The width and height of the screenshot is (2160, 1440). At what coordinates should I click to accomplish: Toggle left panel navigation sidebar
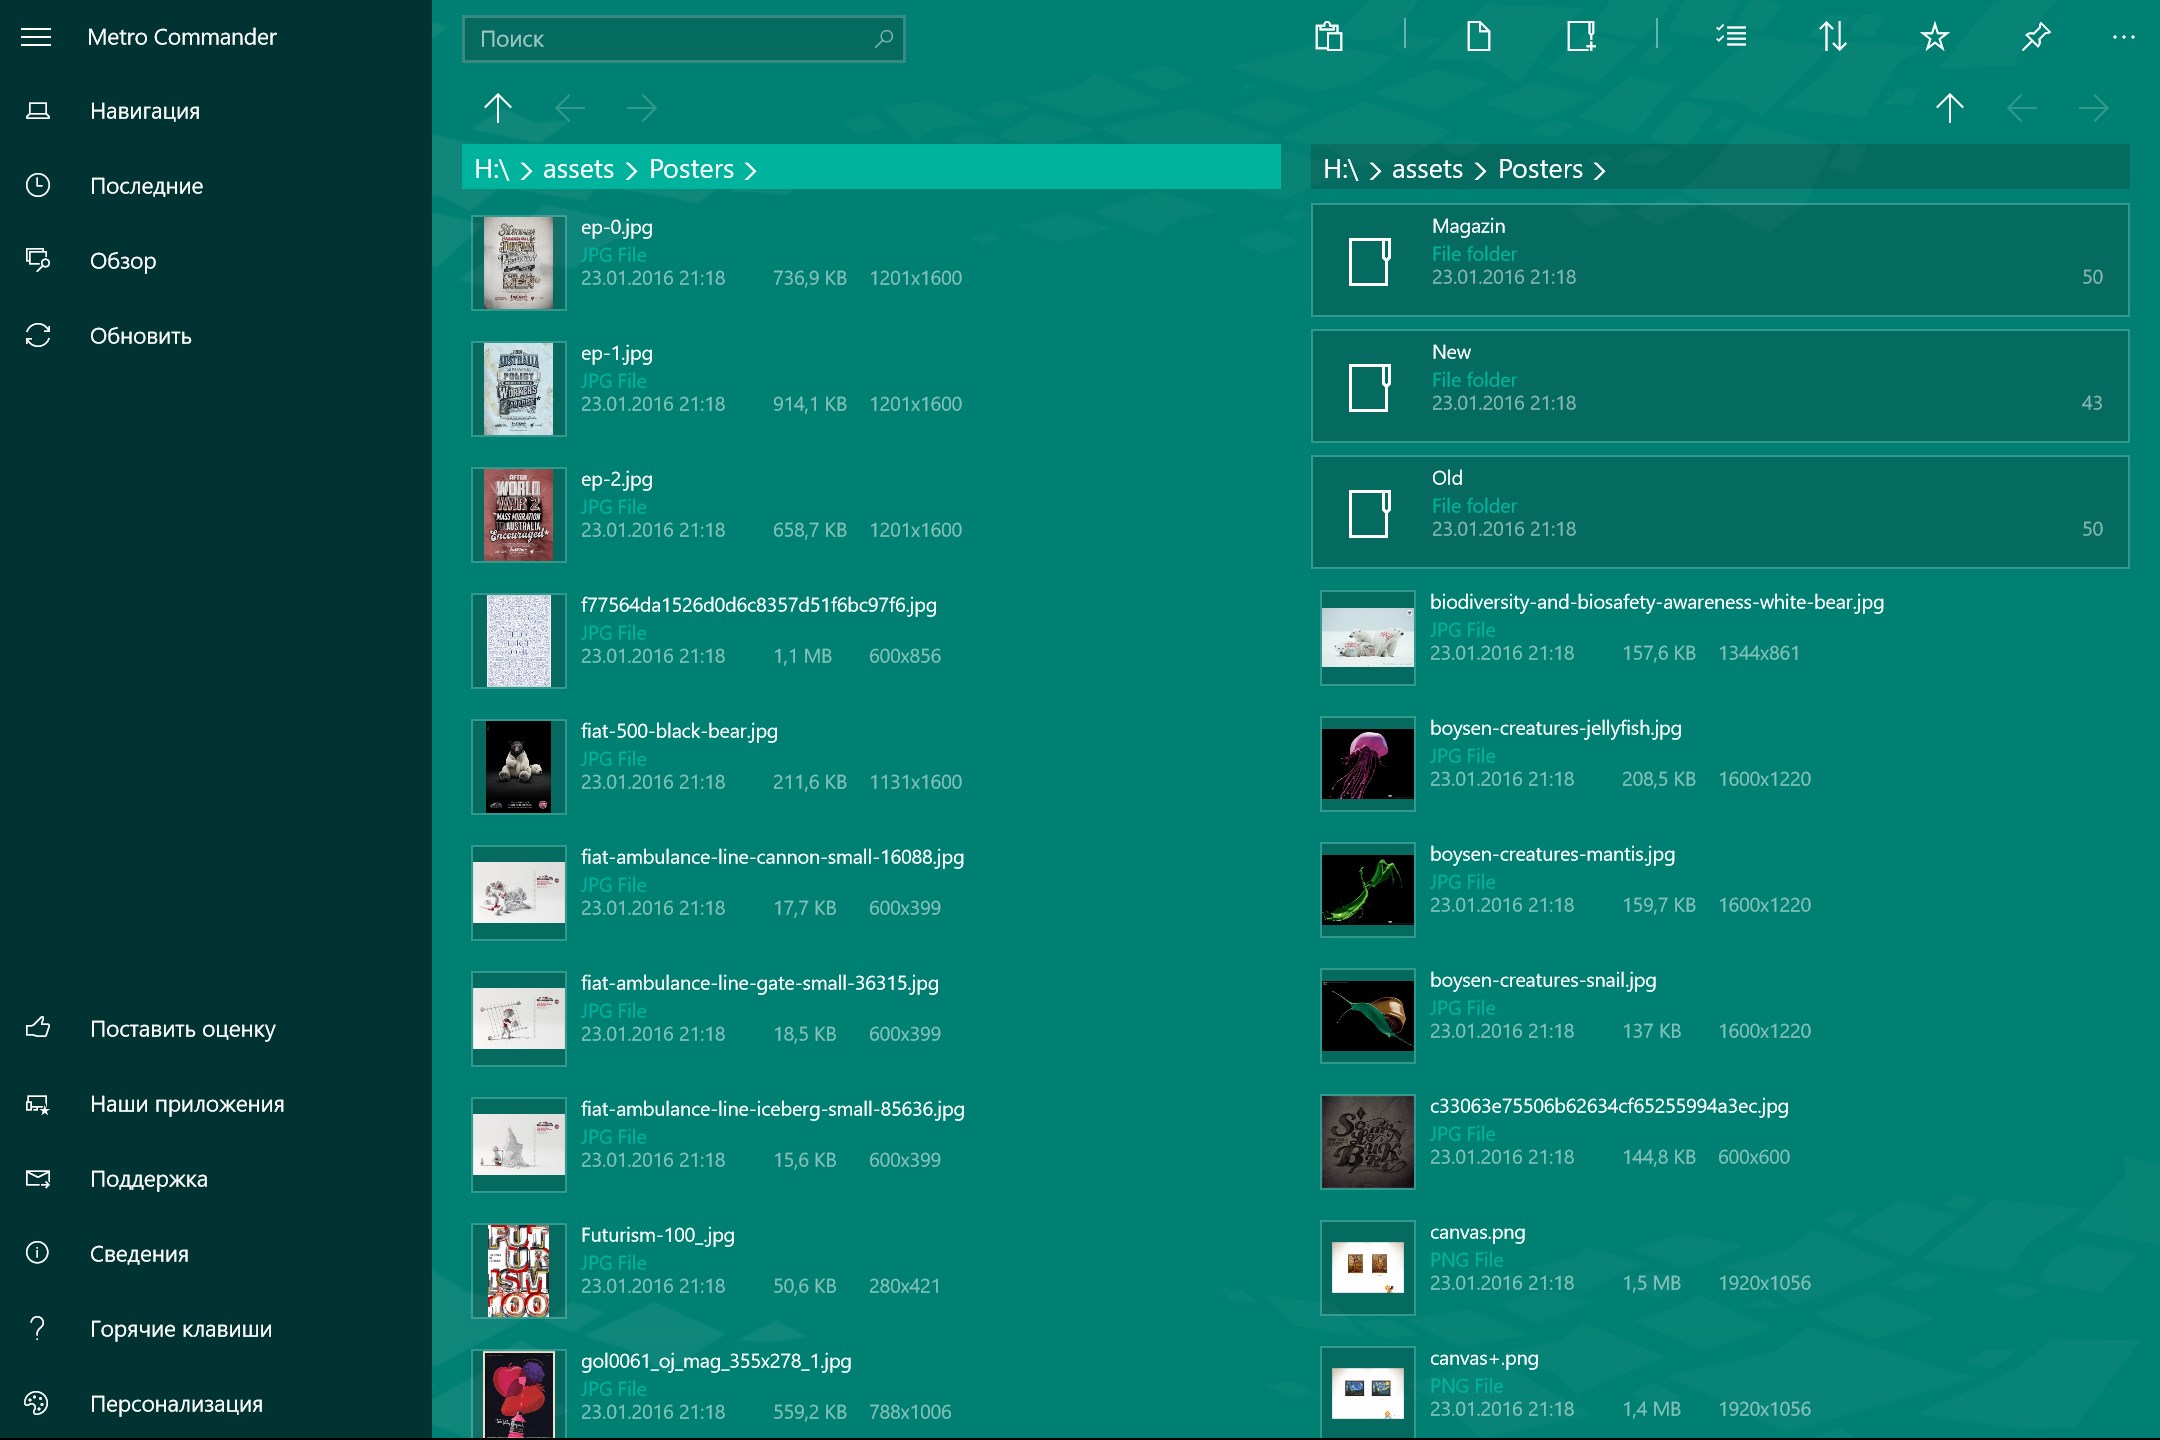tap(40, 35)
